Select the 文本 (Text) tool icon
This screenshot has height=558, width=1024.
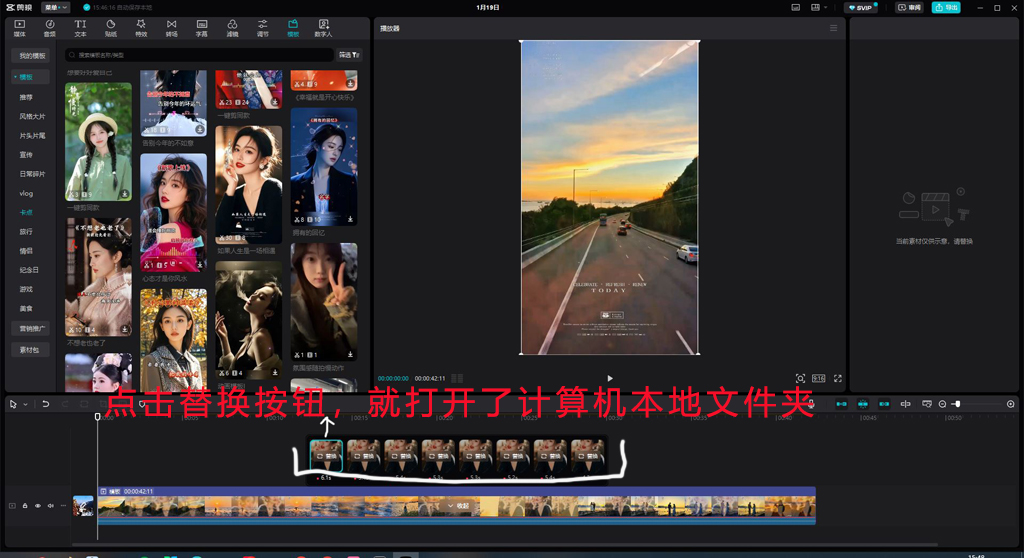pos(80,27)
